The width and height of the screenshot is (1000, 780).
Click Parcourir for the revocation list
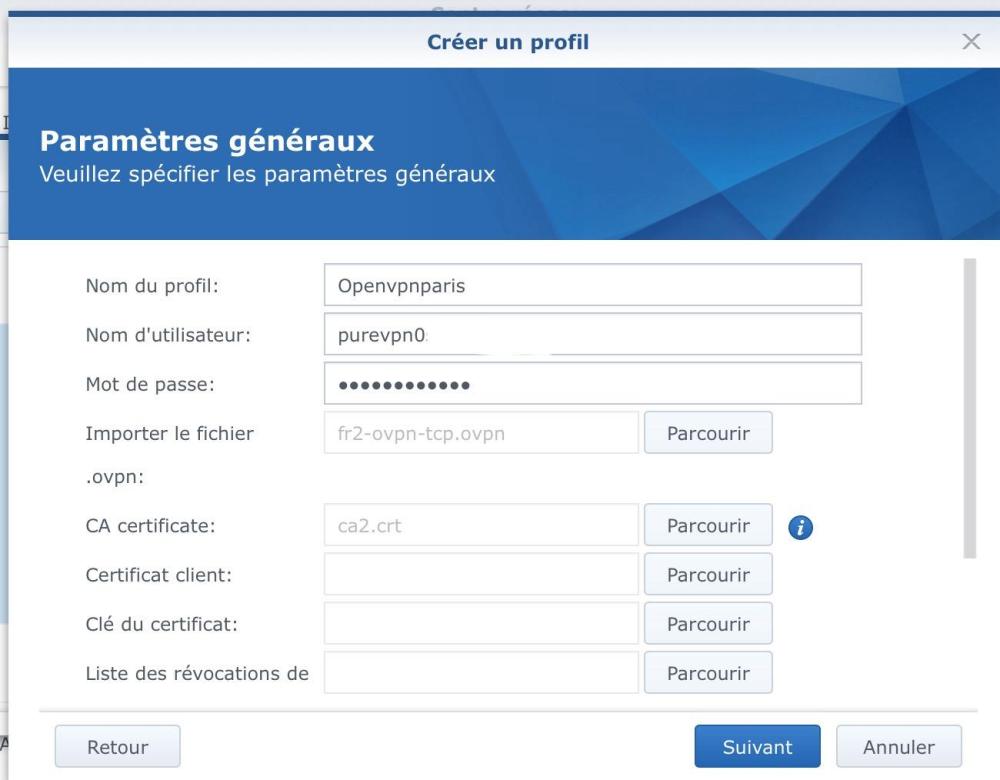pyautogui.click(x=708, y=672)
